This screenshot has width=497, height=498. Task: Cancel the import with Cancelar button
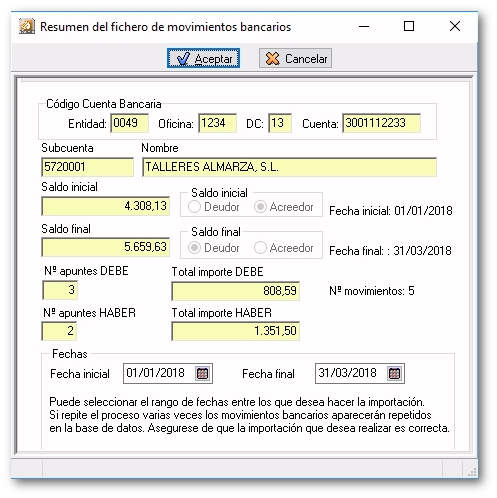tap(295, 58)
